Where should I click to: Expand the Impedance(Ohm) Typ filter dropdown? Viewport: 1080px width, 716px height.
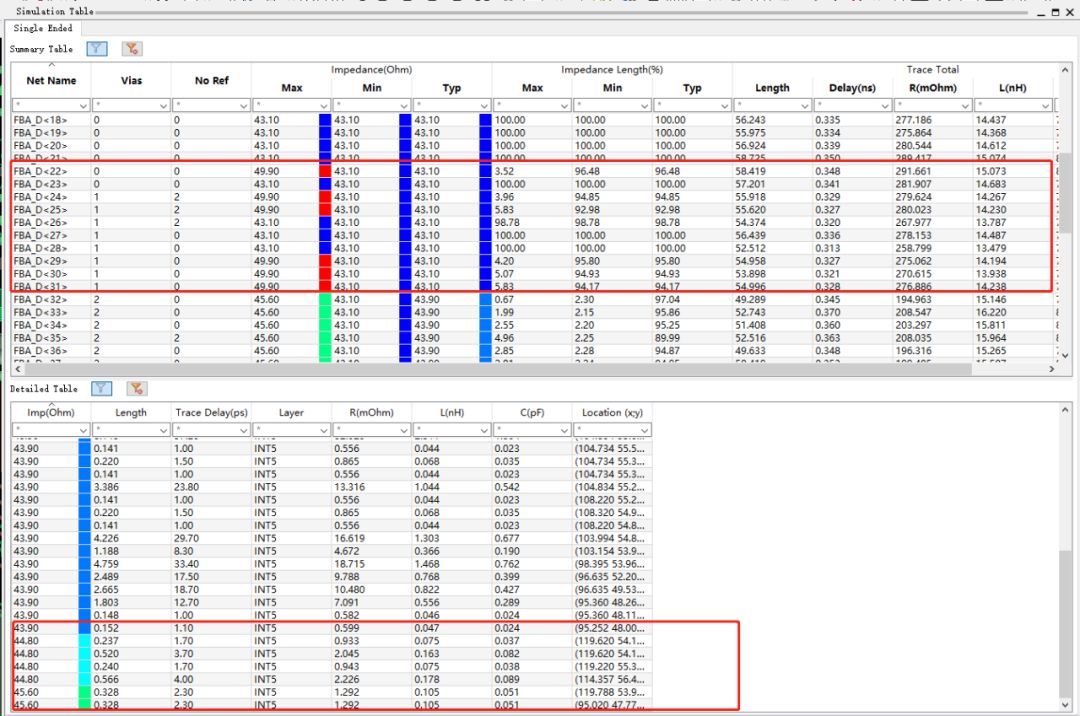(484, 105)
